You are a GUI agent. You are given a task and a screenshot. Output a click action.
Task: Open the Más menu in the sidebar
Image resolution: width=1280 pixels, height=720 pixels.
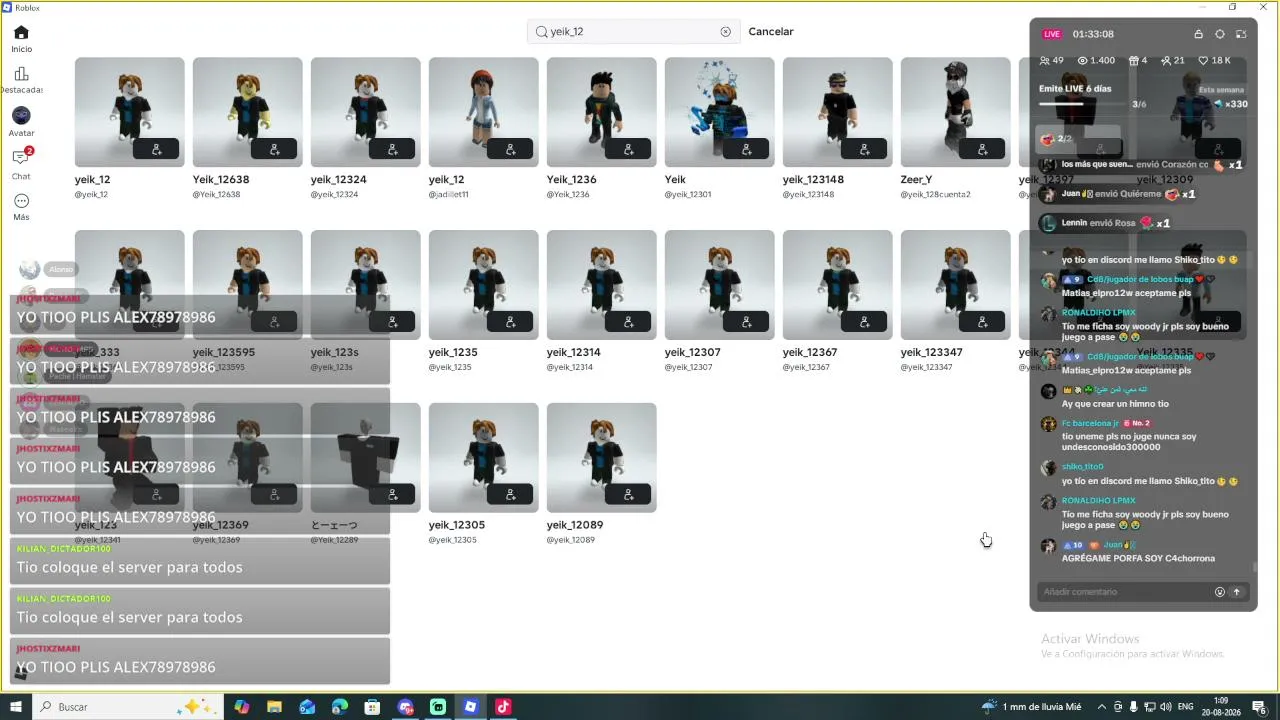tap(21, 207)
